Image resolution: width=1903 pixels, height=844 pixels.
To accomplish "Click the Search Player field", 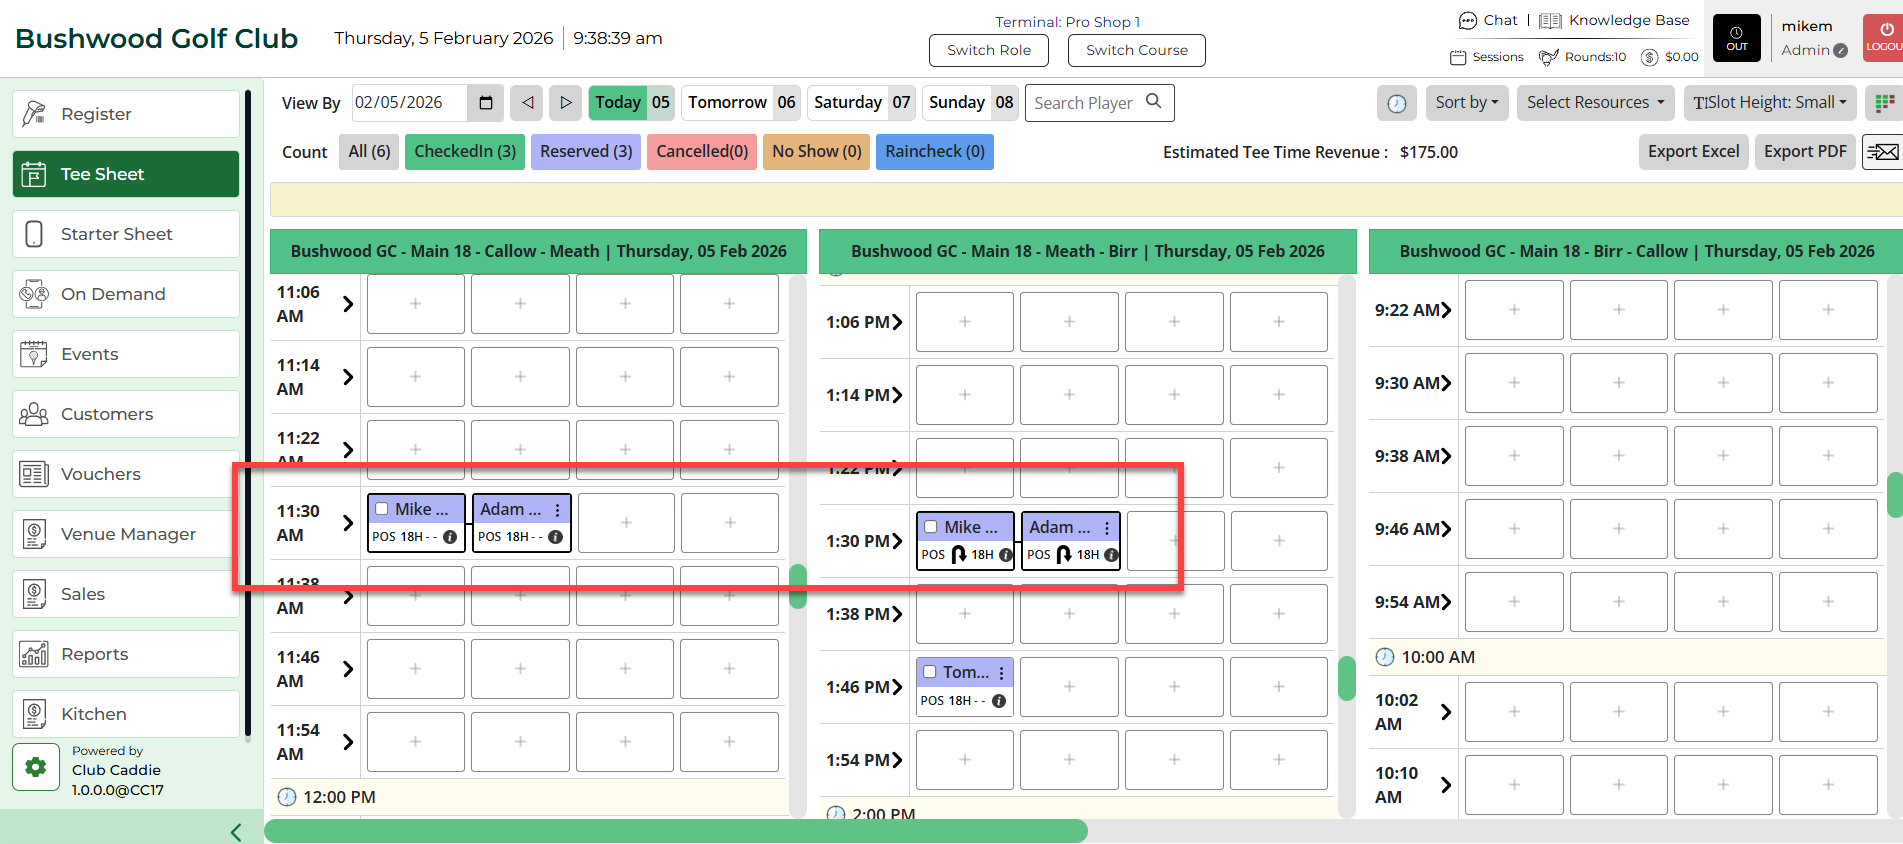I will tap(1087, 103).
